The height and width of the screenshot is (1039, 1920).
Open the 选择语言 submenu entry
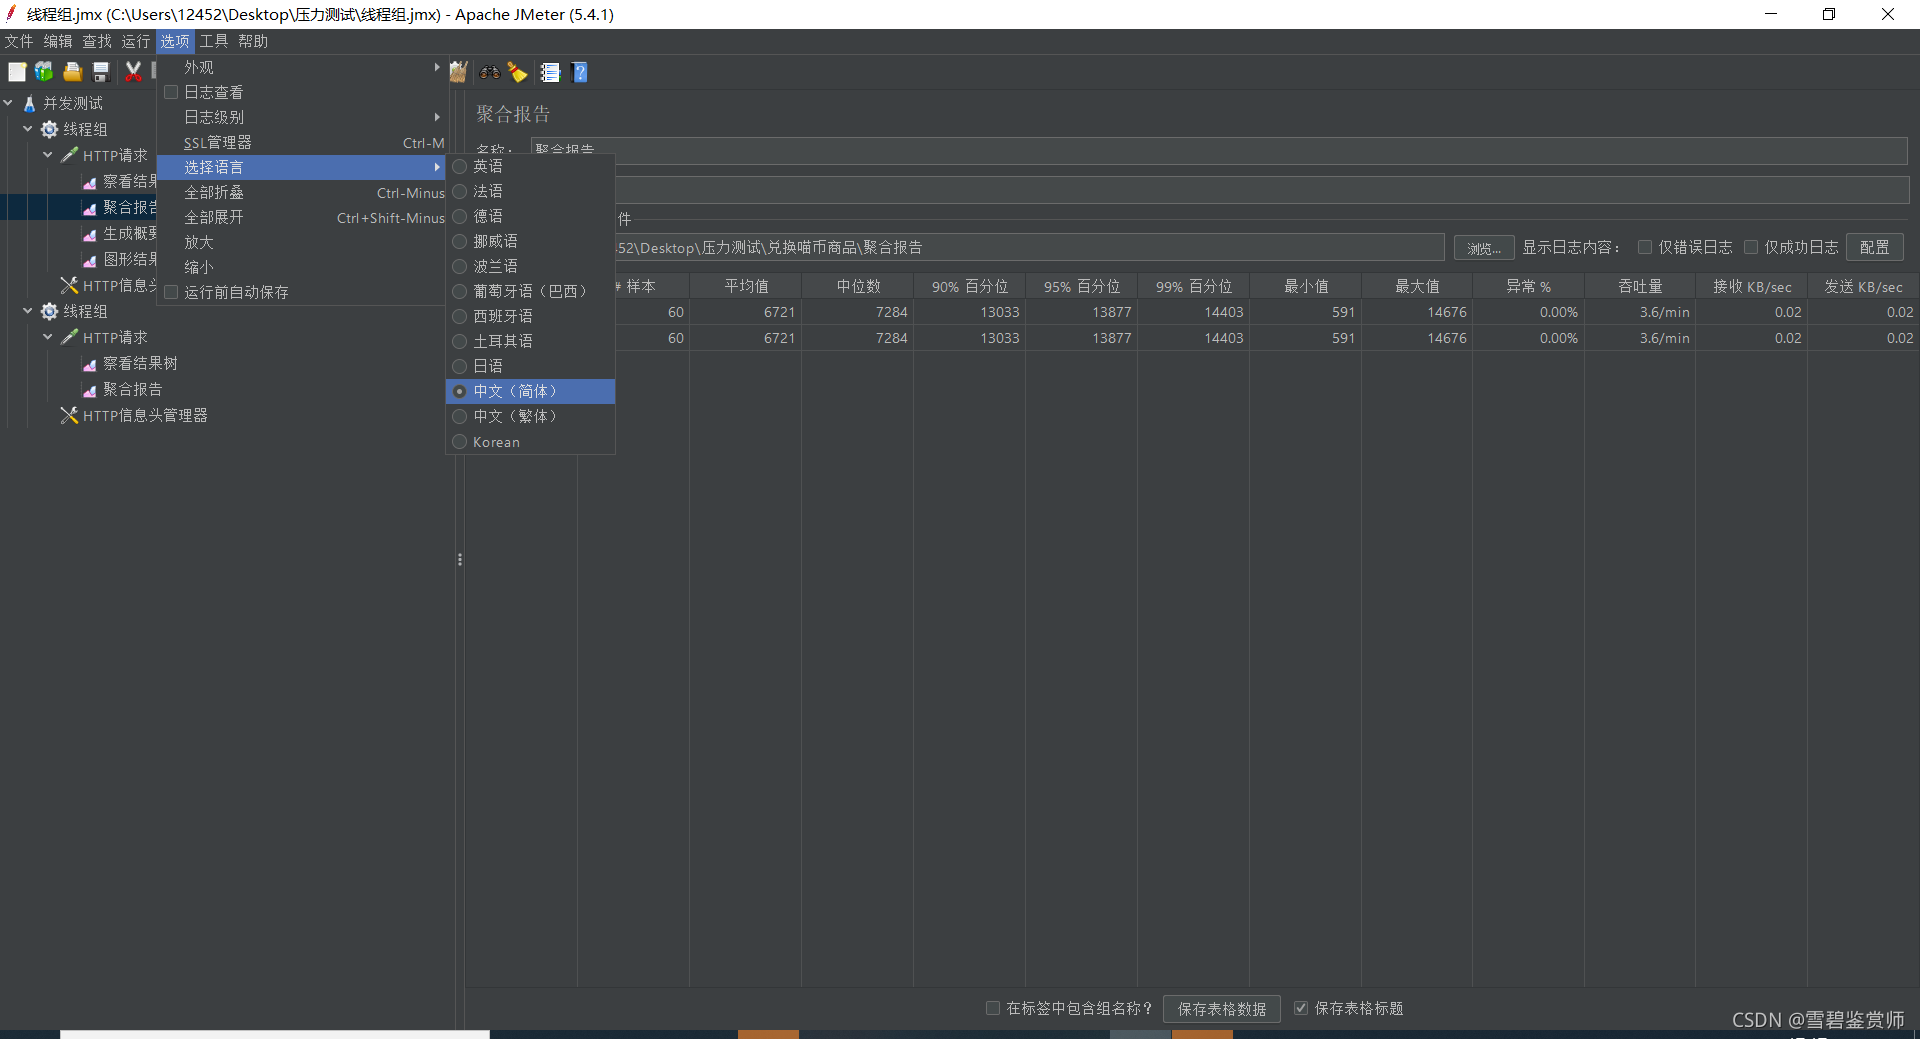pyautogui.click(x=301, y=167)
